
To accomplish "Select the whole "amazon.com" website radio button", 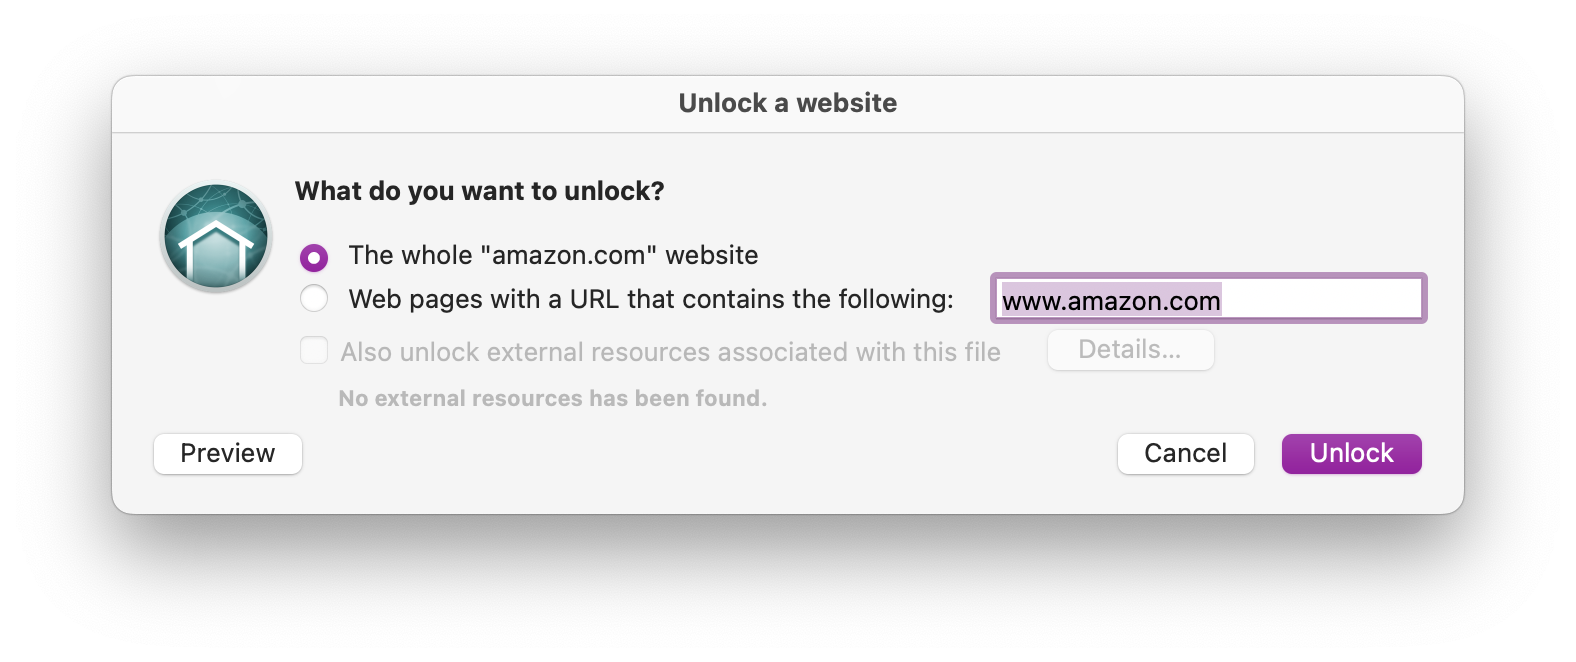I will pyautogui.click(x=314, y=258).
